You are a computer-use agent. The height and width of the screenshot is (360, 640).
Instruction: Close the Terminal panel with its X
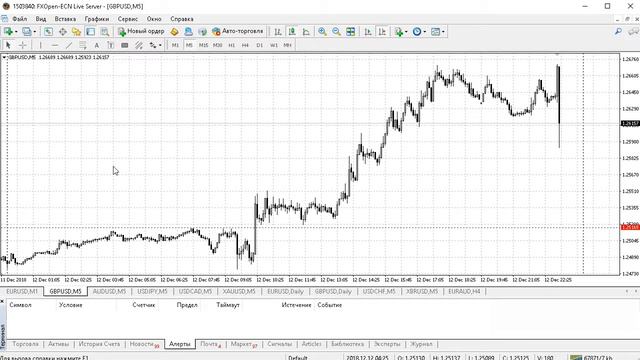click(2, 301)
